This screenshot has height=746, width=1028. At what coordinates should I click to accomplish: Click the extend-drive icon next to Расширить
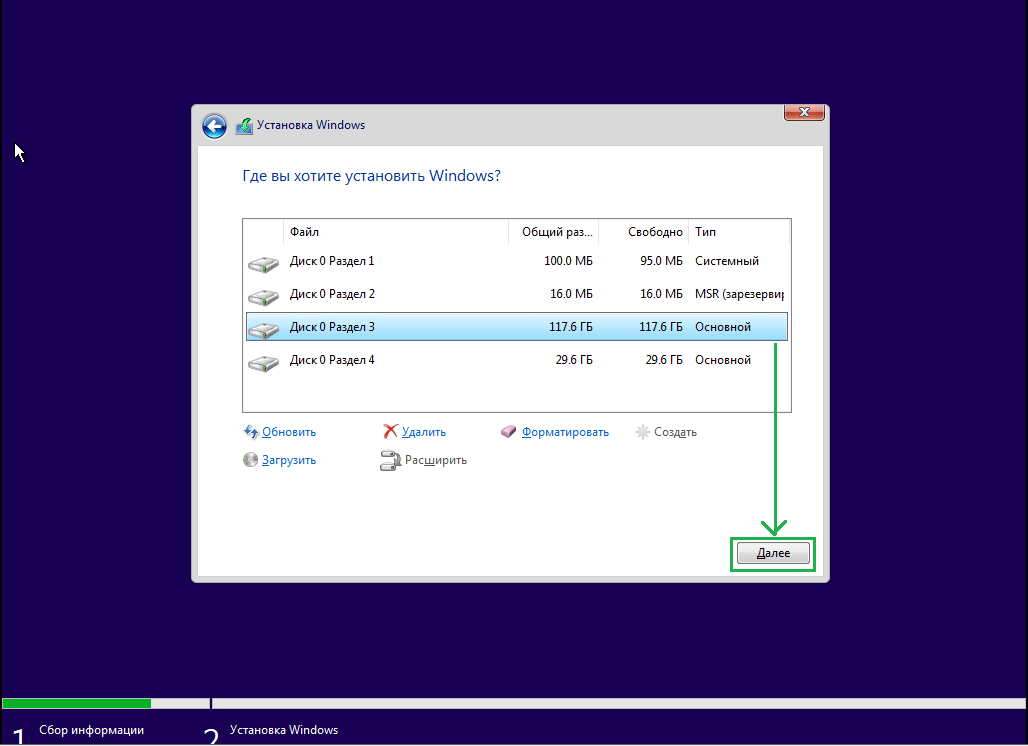click(x=390, y=460)
